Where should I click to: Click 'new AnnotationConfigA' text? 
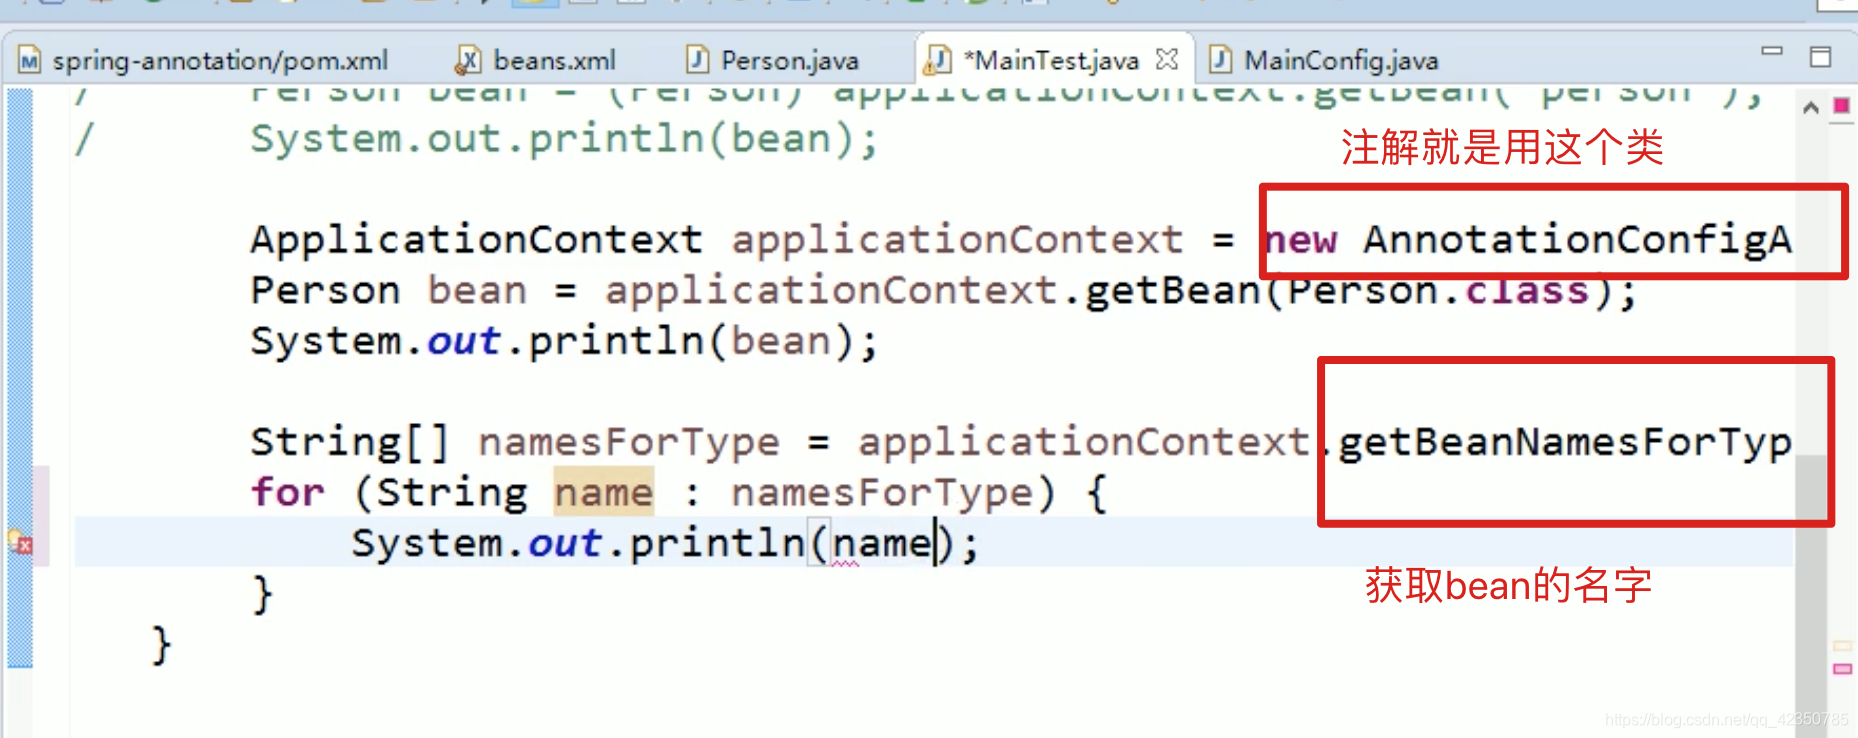(1527, 240)
